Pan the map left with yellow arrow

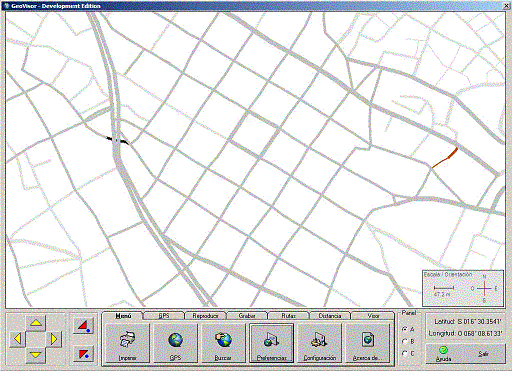(x=17, y=339)
